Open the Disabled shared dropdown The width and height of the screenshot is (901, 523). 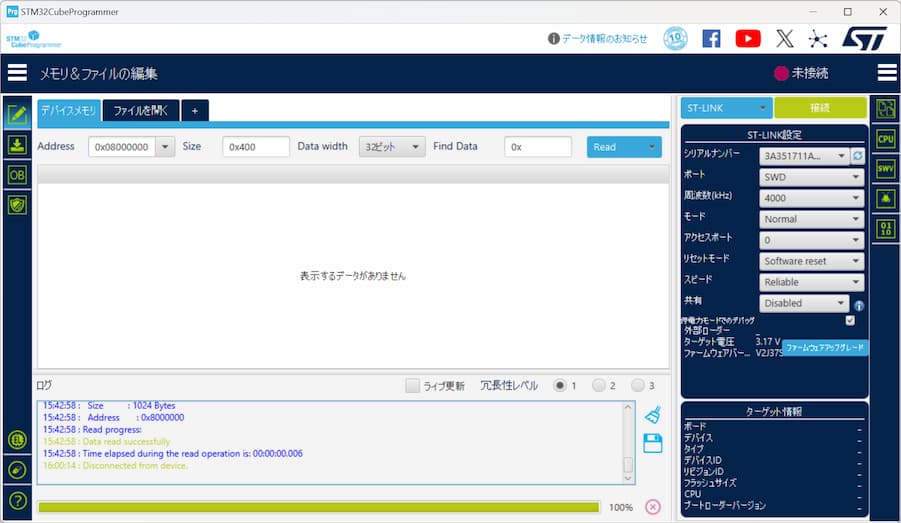click(x=804, y=303)
